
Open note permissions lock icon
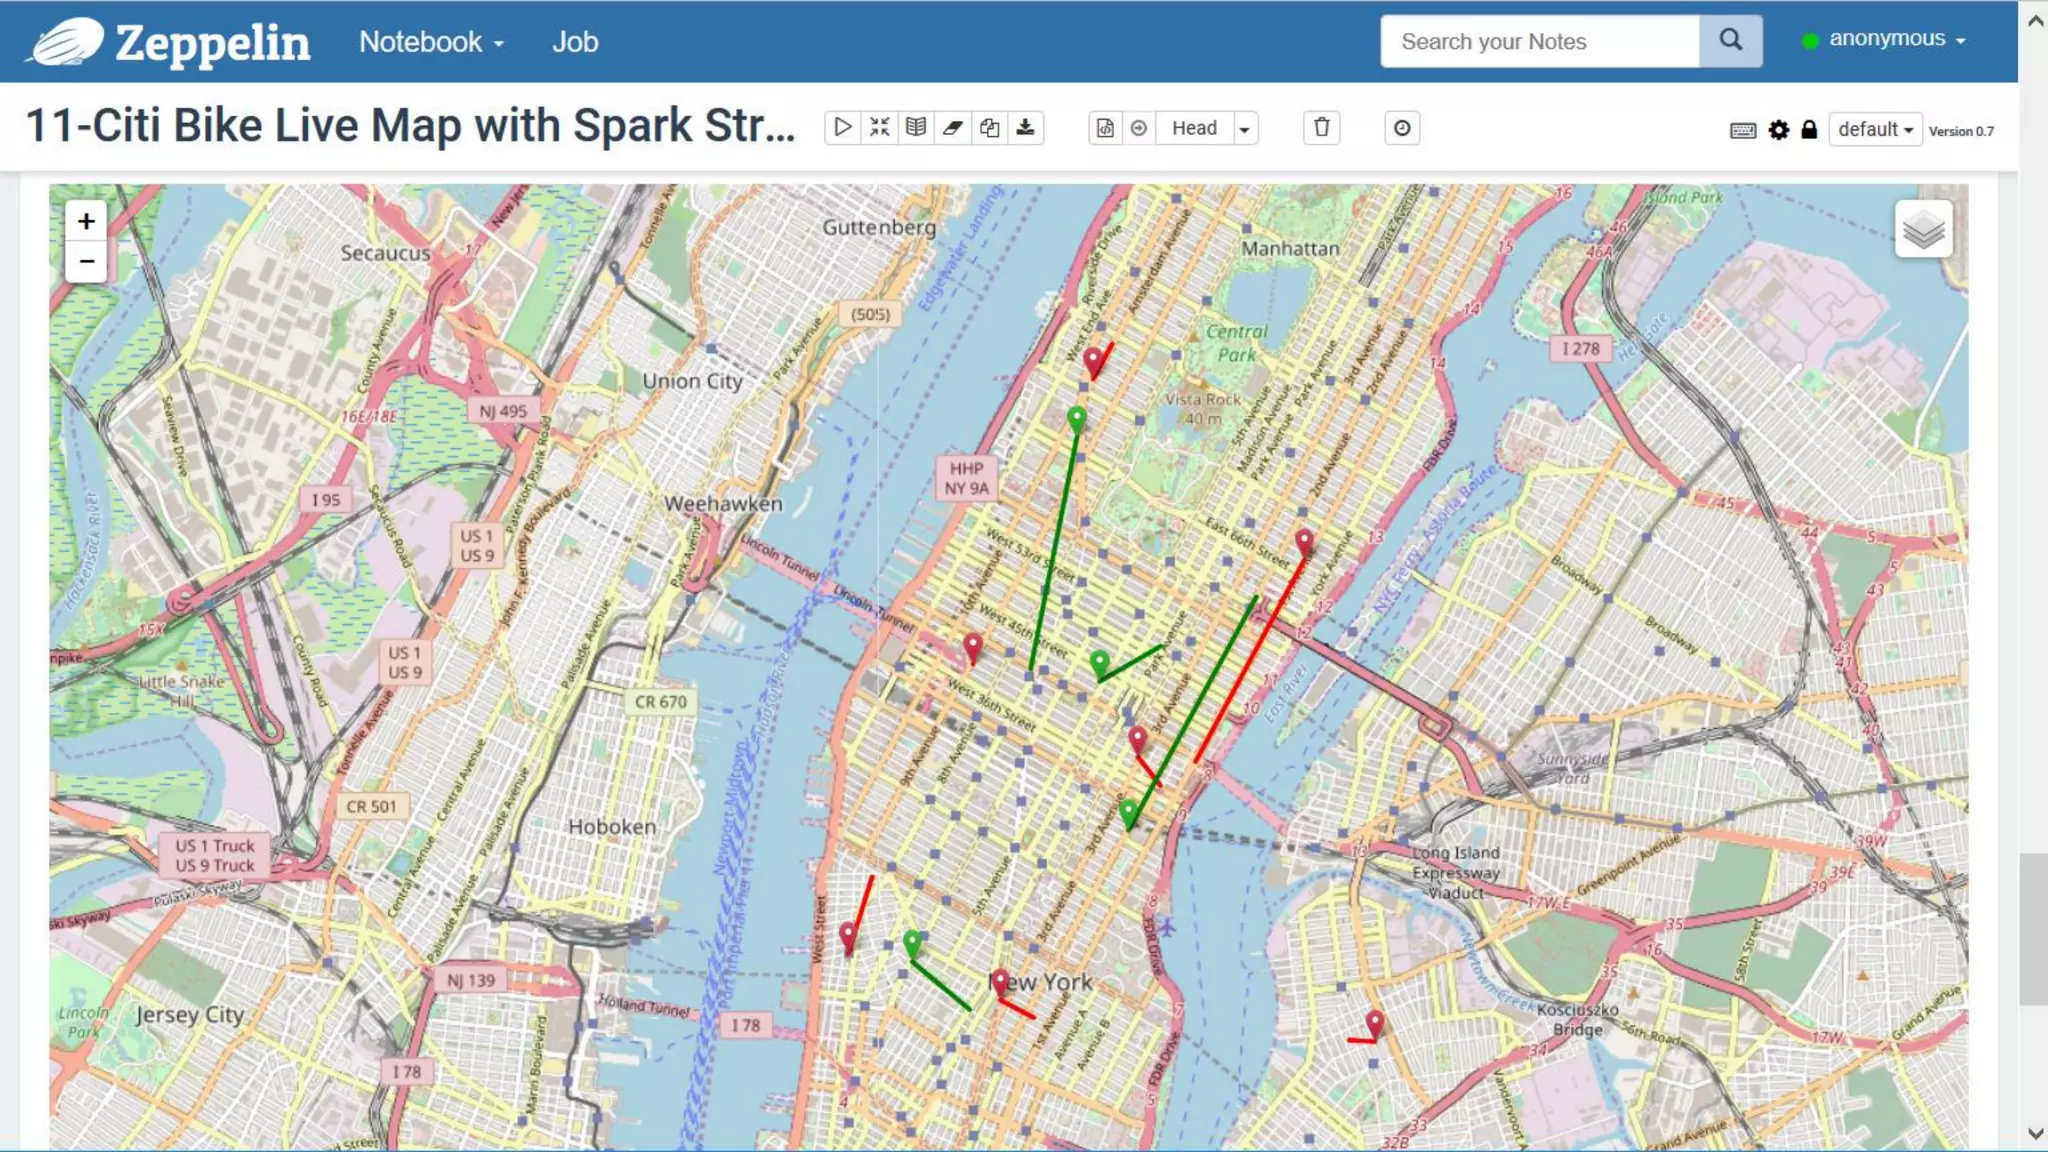[1809, 130]
